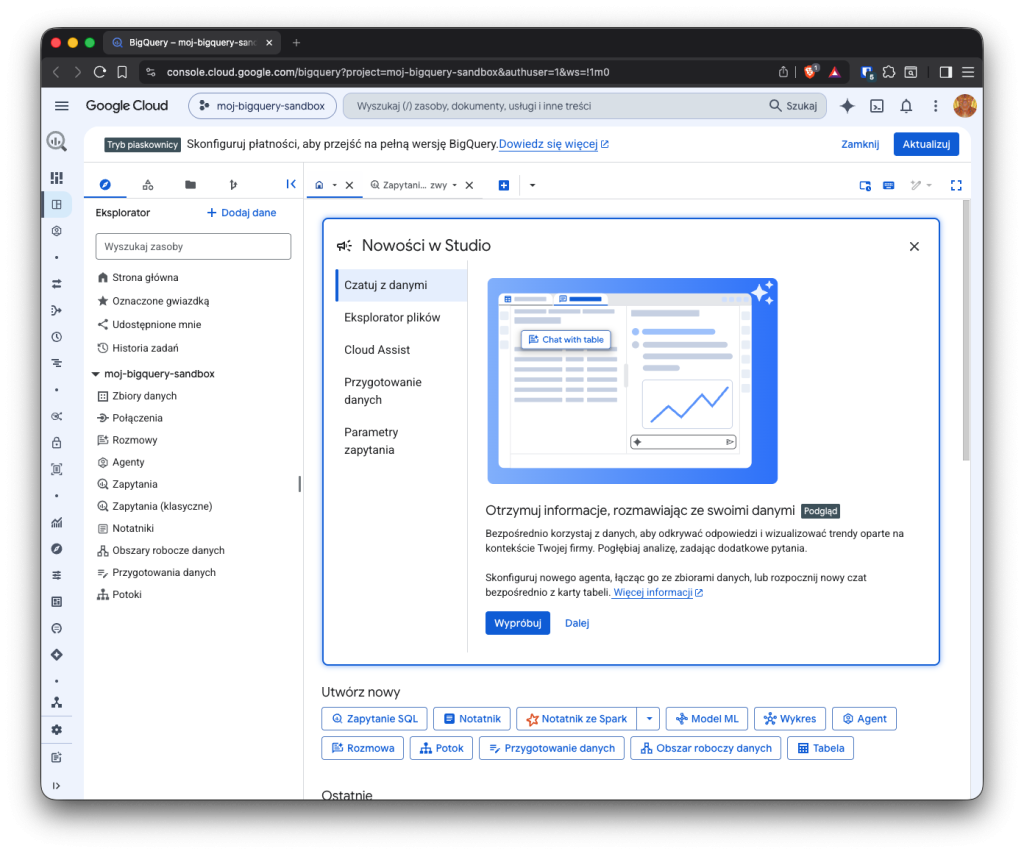Create new Model ML
The image size is (1024, 854).
click(x=707, y=719)
